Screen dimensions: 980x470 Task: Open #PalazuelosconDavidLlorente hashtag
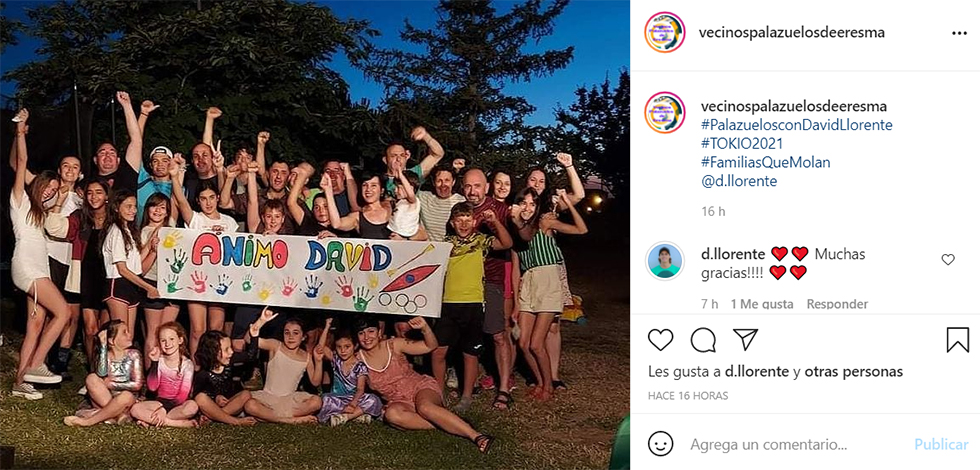point(797,124)
